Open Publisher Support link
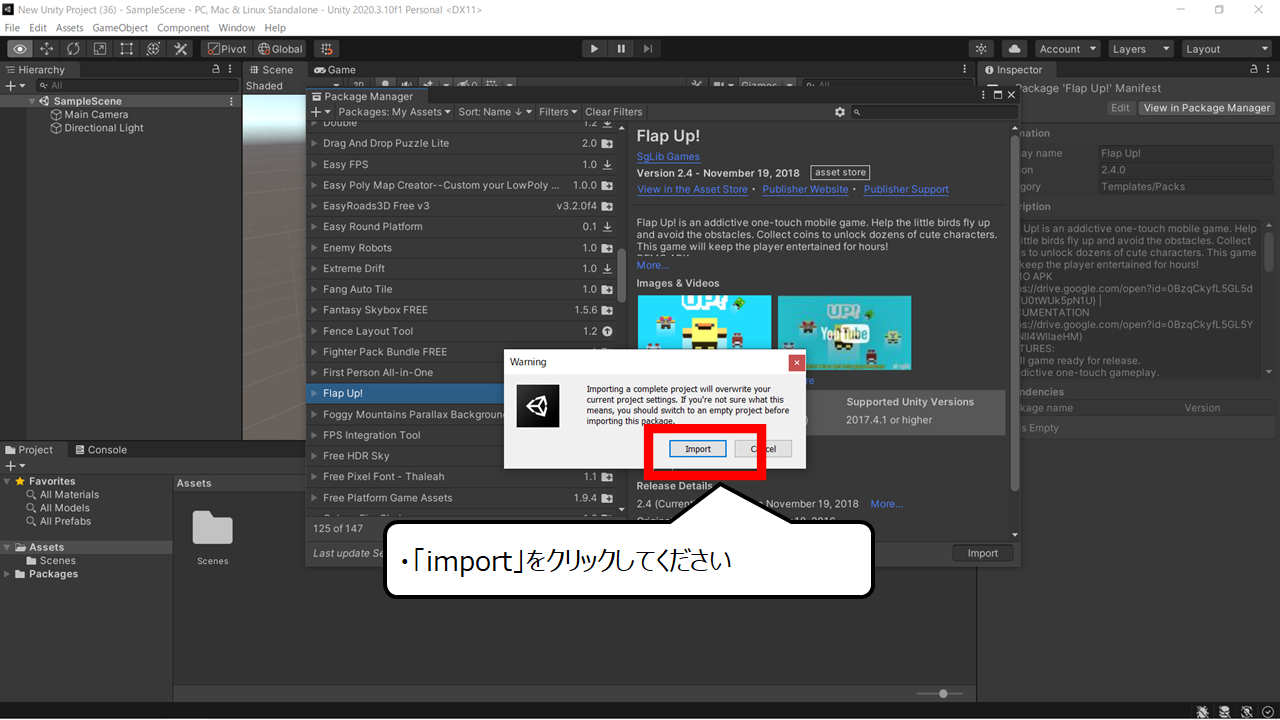 coord(906,189)
